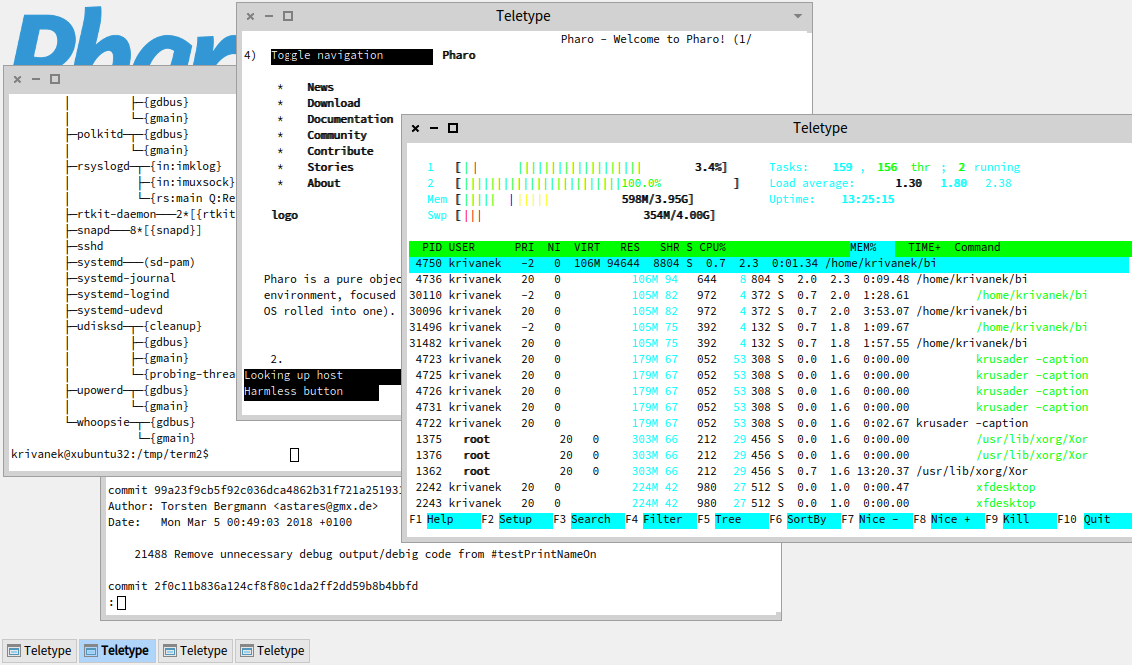The width and height of the screenshot is (1132, 665).
Task: Select htop process row PID 4736
Action: (768, 279)
